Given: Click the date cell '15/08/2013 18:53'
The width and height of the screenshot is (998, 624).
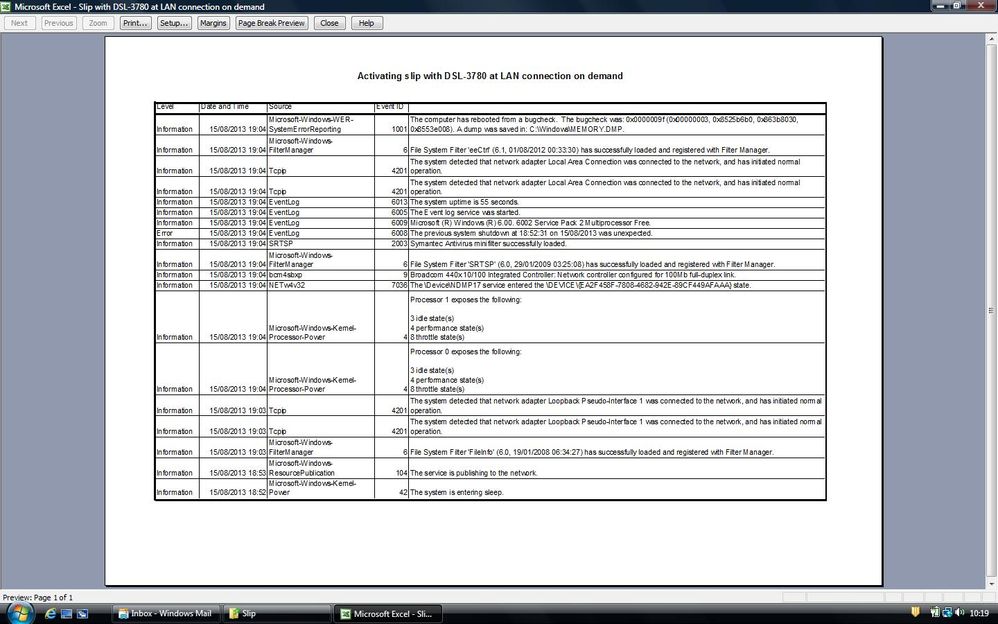Looking at the screenshot, I should pos(233,468).
